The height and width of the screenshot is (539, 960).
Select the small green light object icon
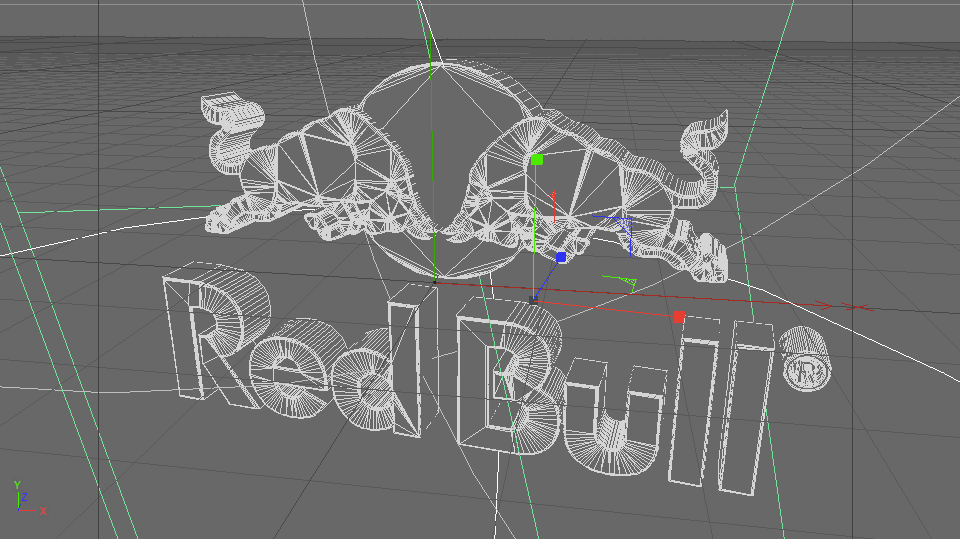pyautogui.click(x=620, y=282)
